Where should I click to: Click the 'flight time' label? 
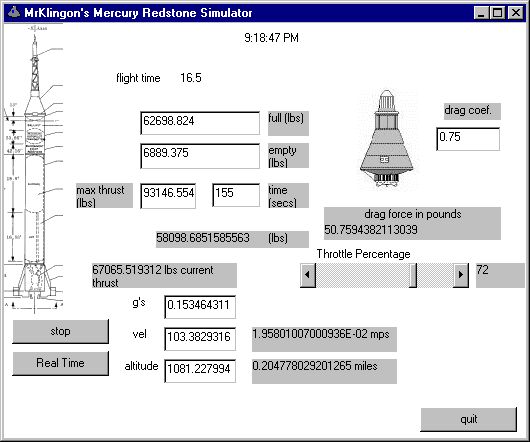[x=138, y=78]
